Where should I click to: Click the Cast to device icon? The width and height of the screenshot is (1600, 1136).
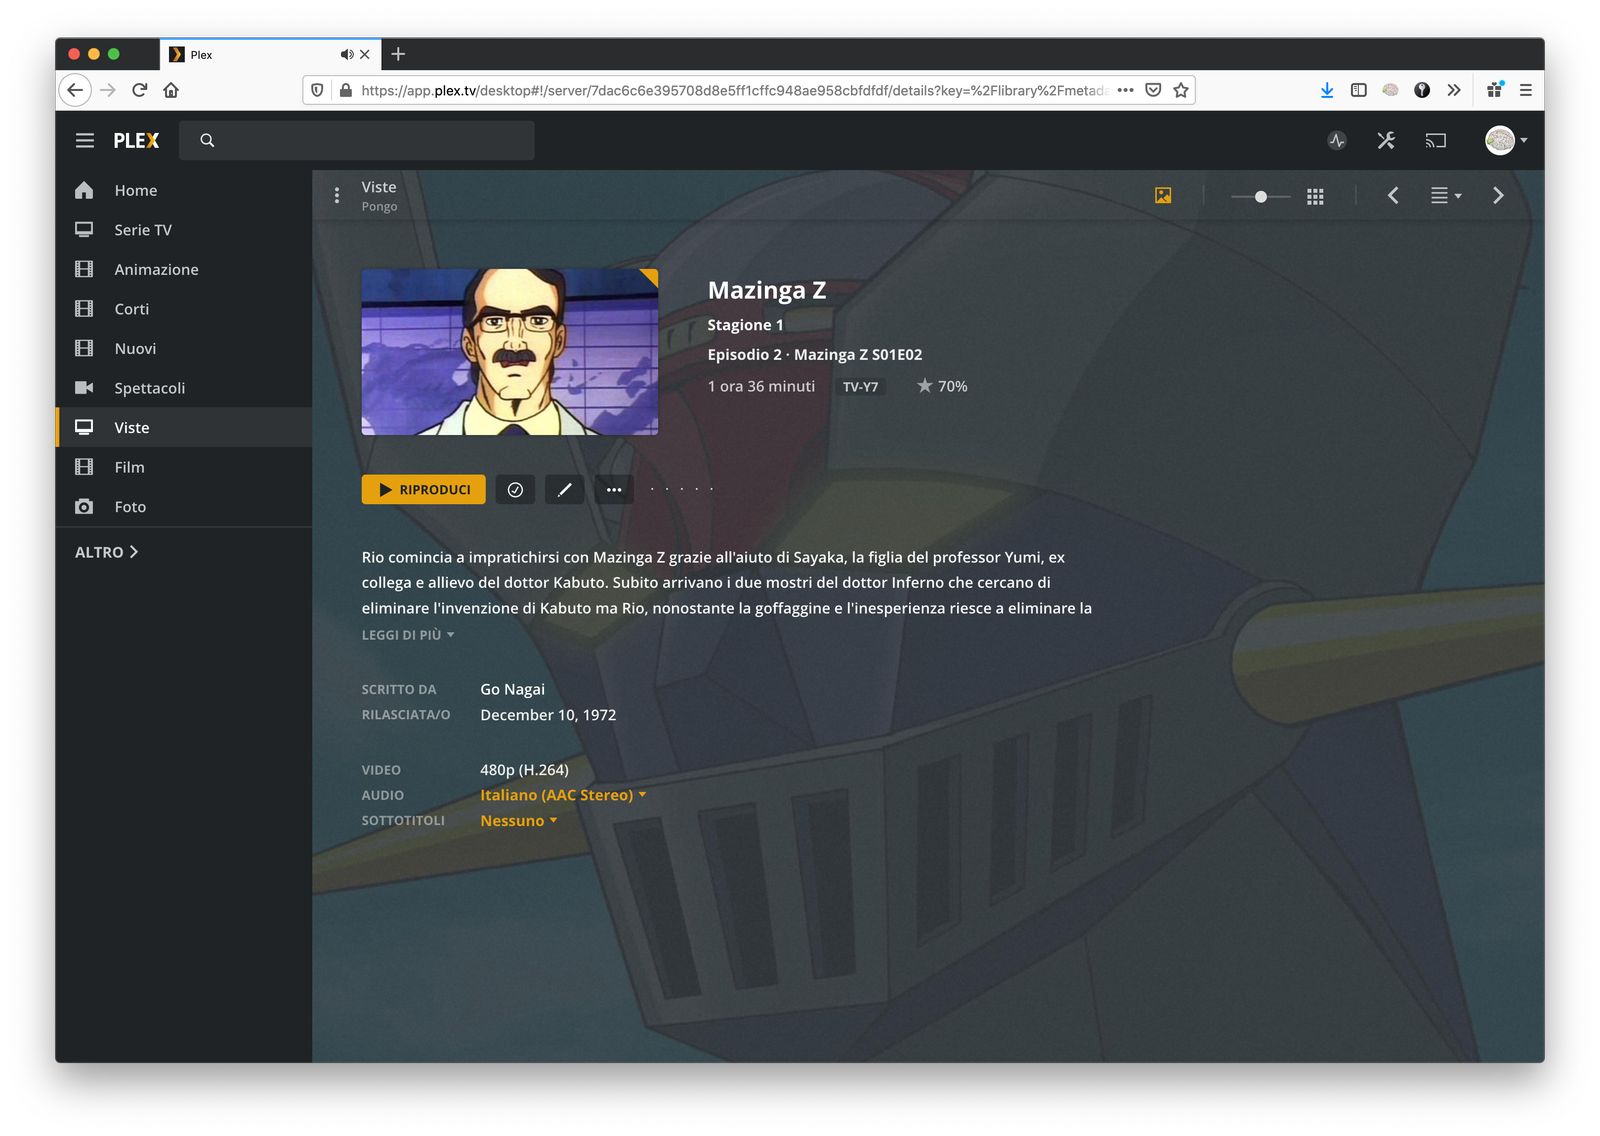tap(1436, 141)
